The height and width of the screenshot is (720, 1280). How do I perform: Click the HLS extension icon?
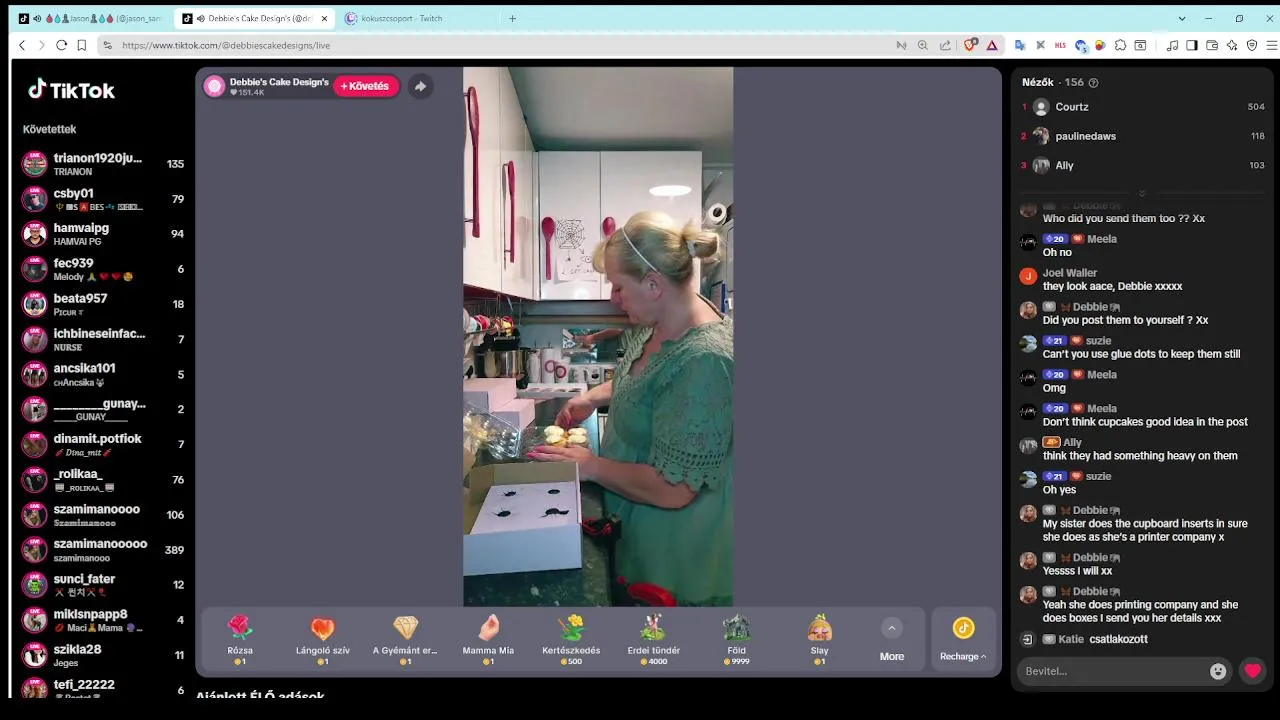[1060, 45]
